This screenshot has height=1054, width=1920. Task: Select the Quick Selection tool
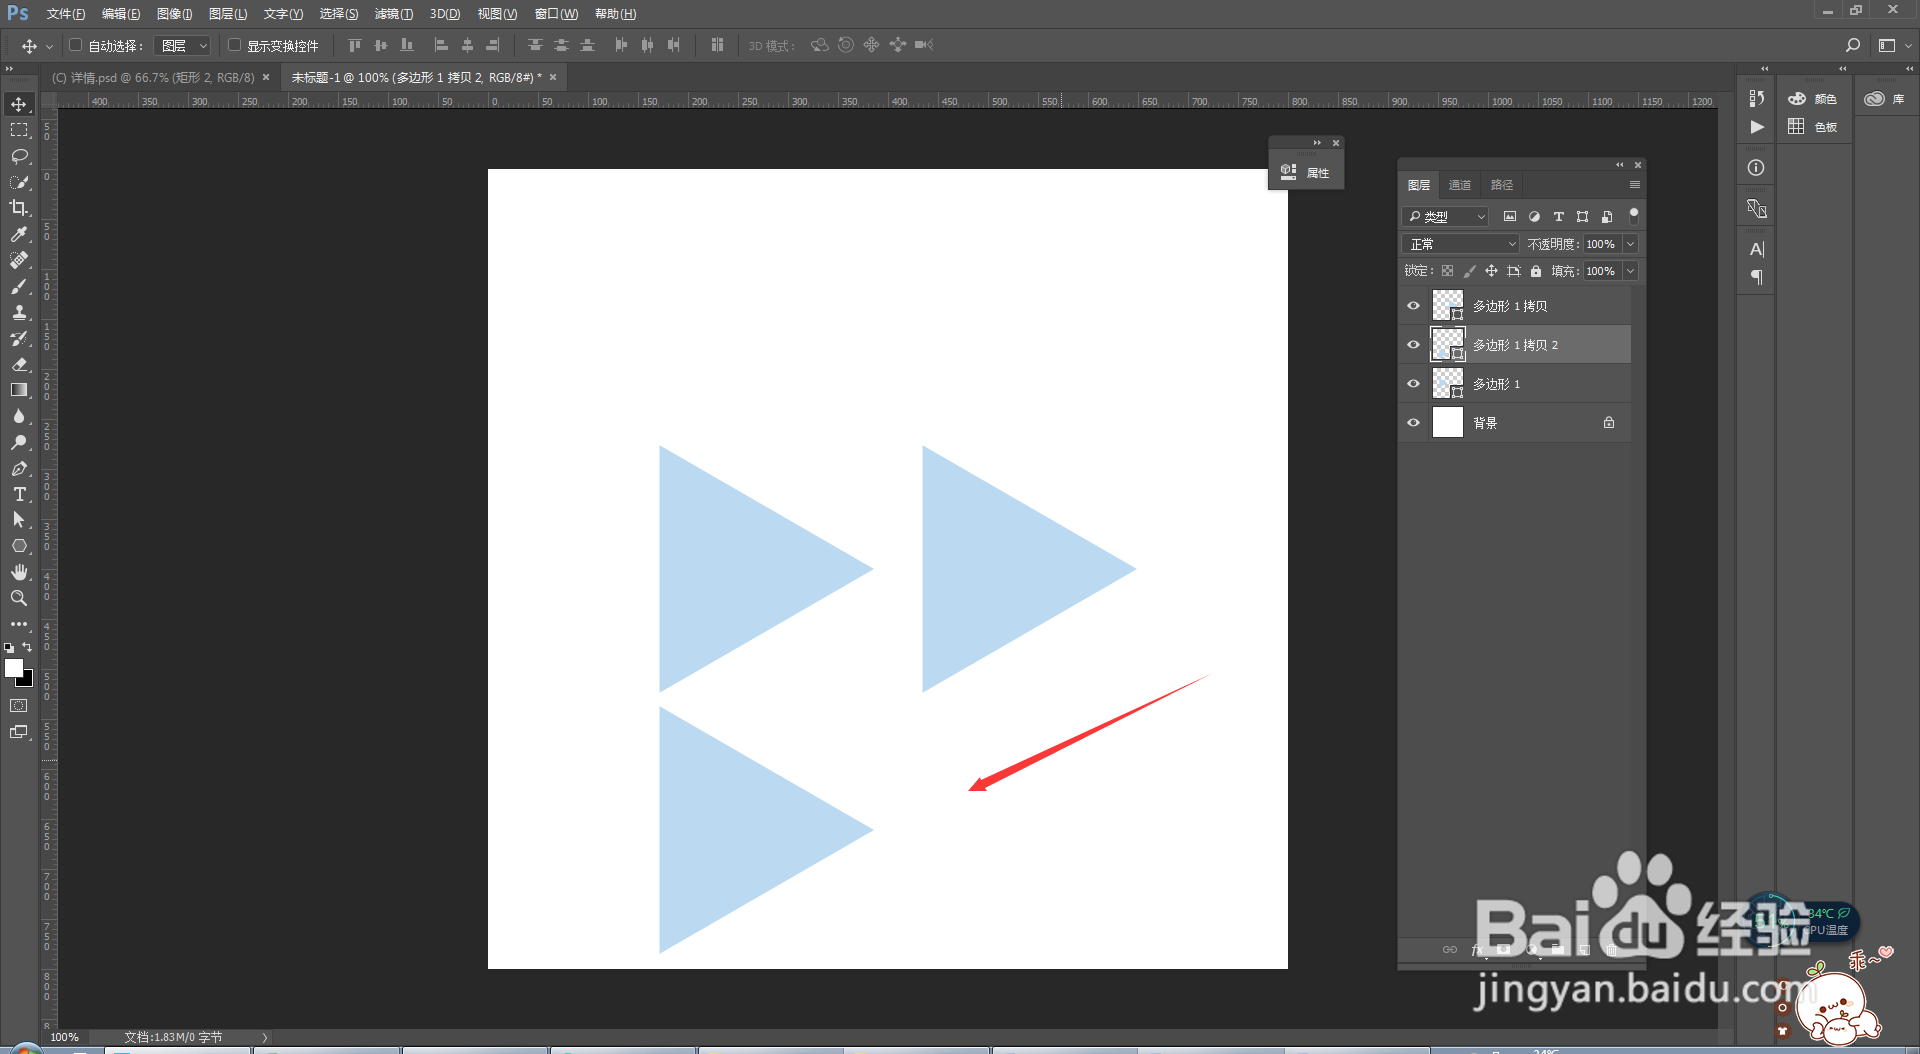click(19, 182)
